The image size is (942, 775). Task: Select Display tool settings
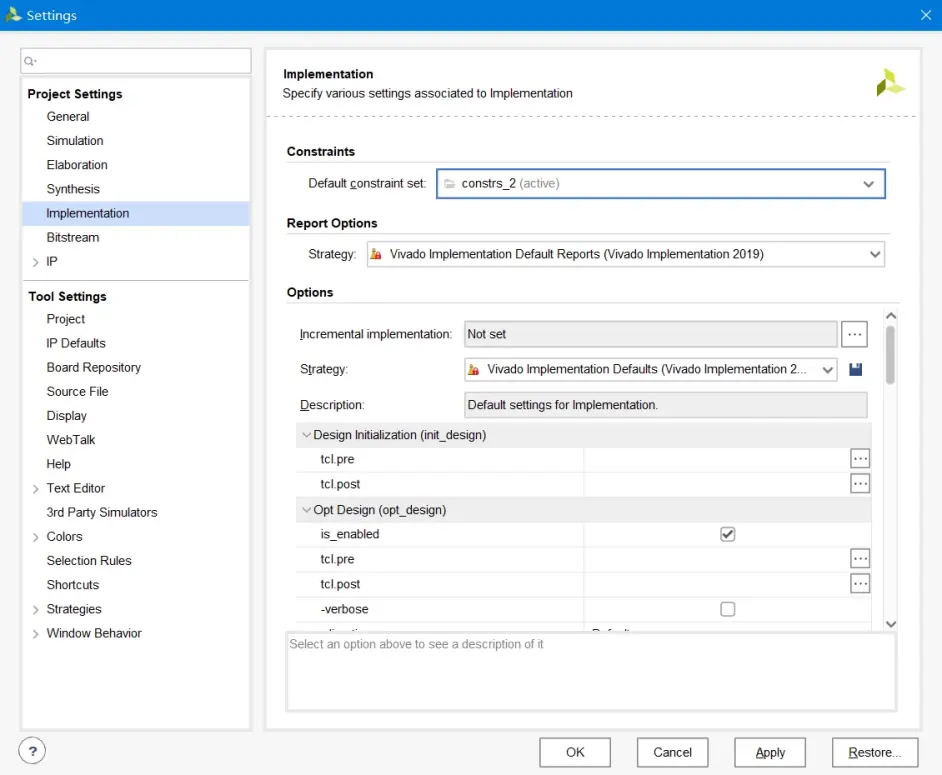tap(67, 416)
